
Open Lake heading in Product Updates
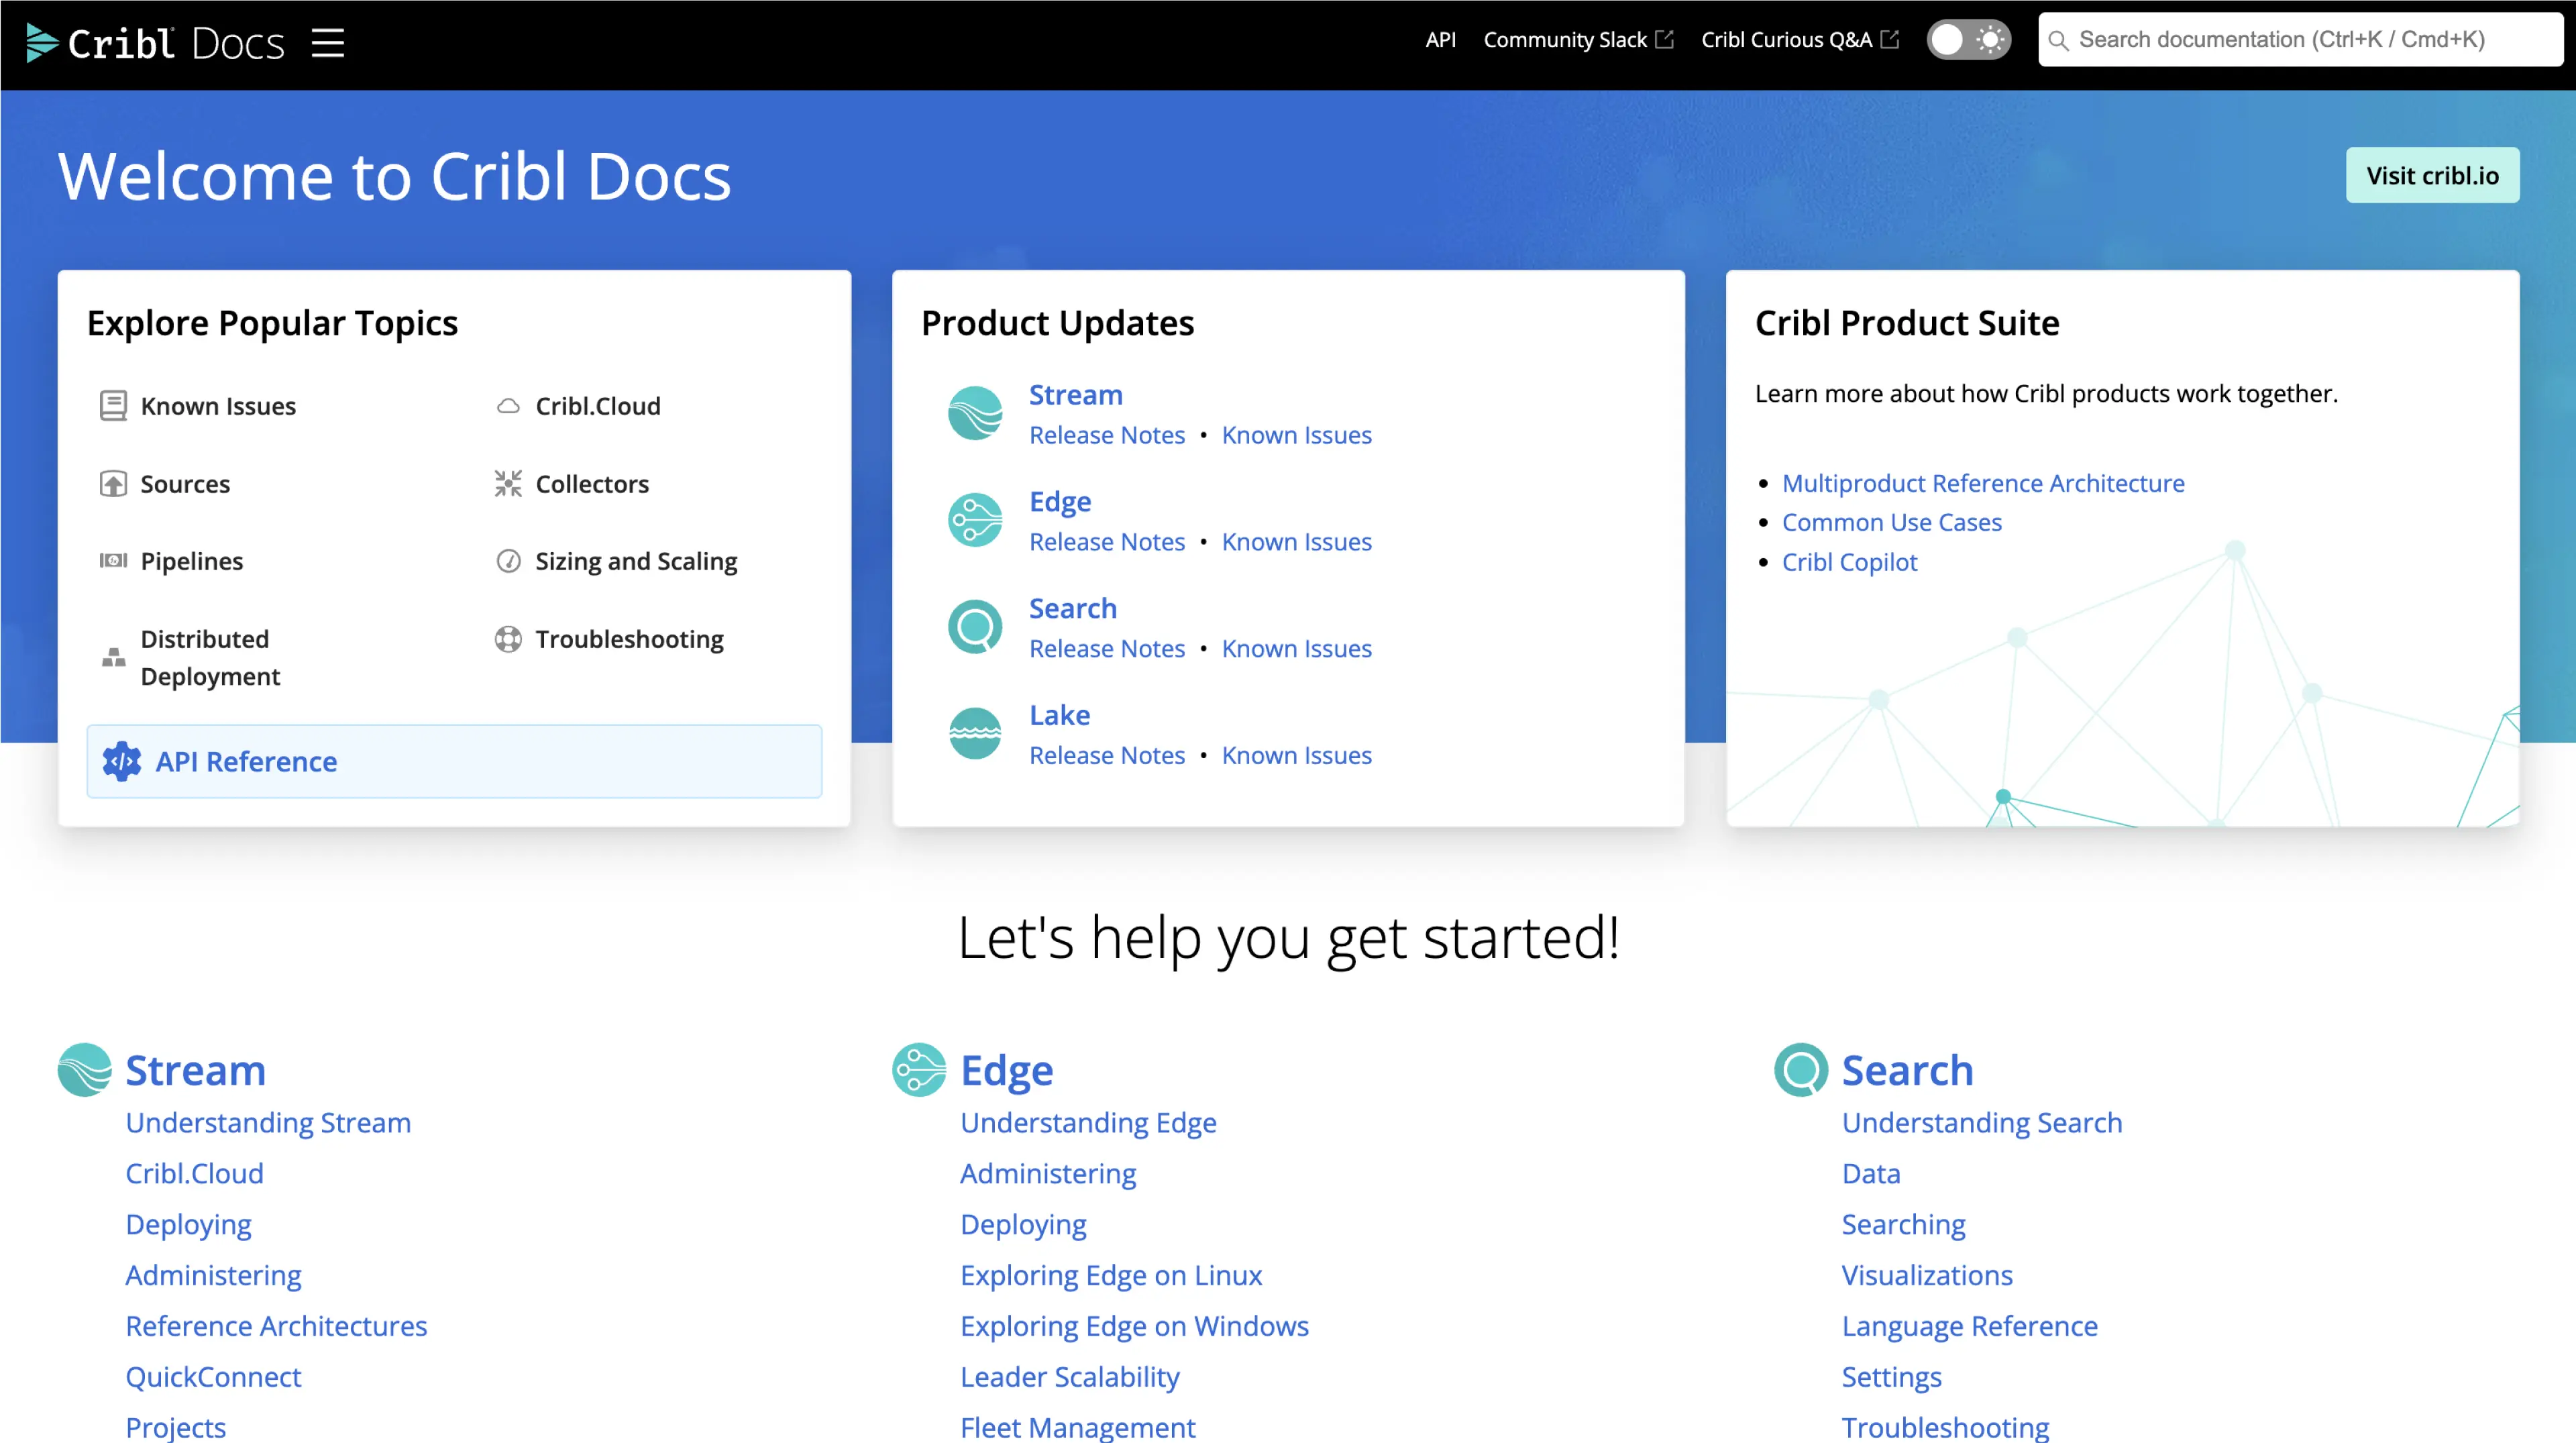point(1059,715)
